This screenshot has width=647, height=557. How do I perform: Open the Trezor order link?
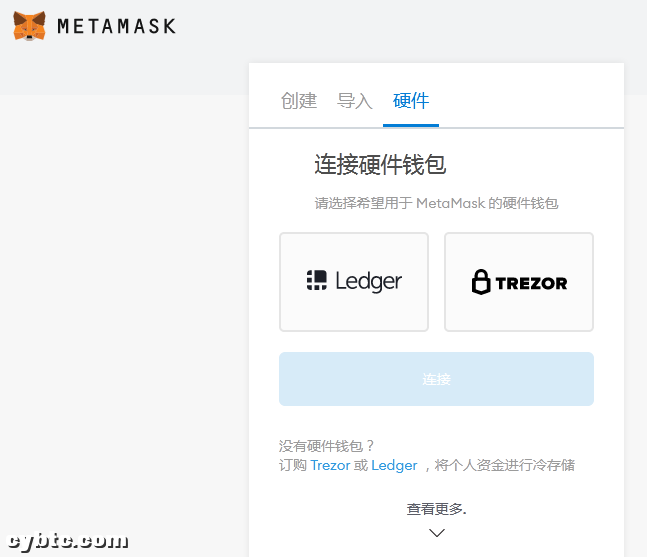click(330, 465)
